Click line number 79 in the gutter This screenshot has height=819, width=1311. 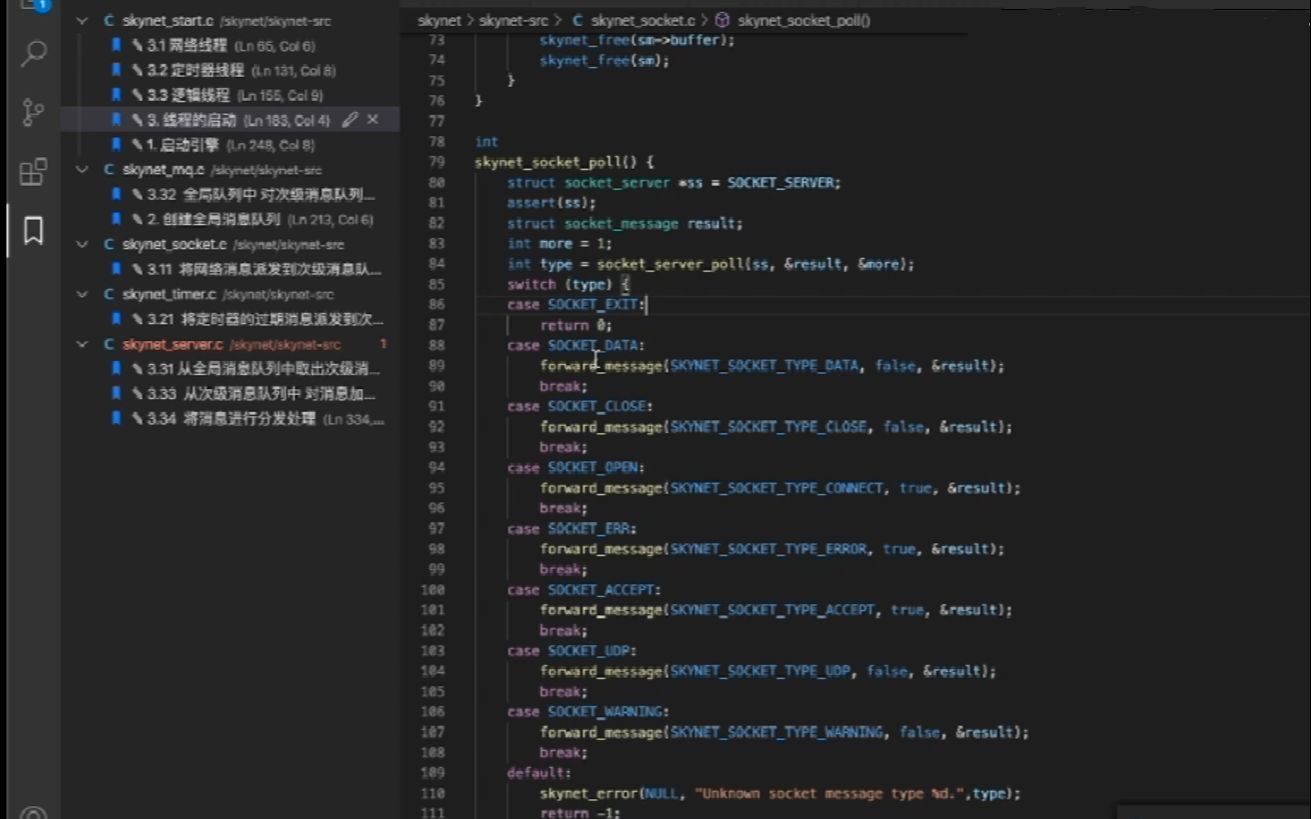tap(435, 162)
